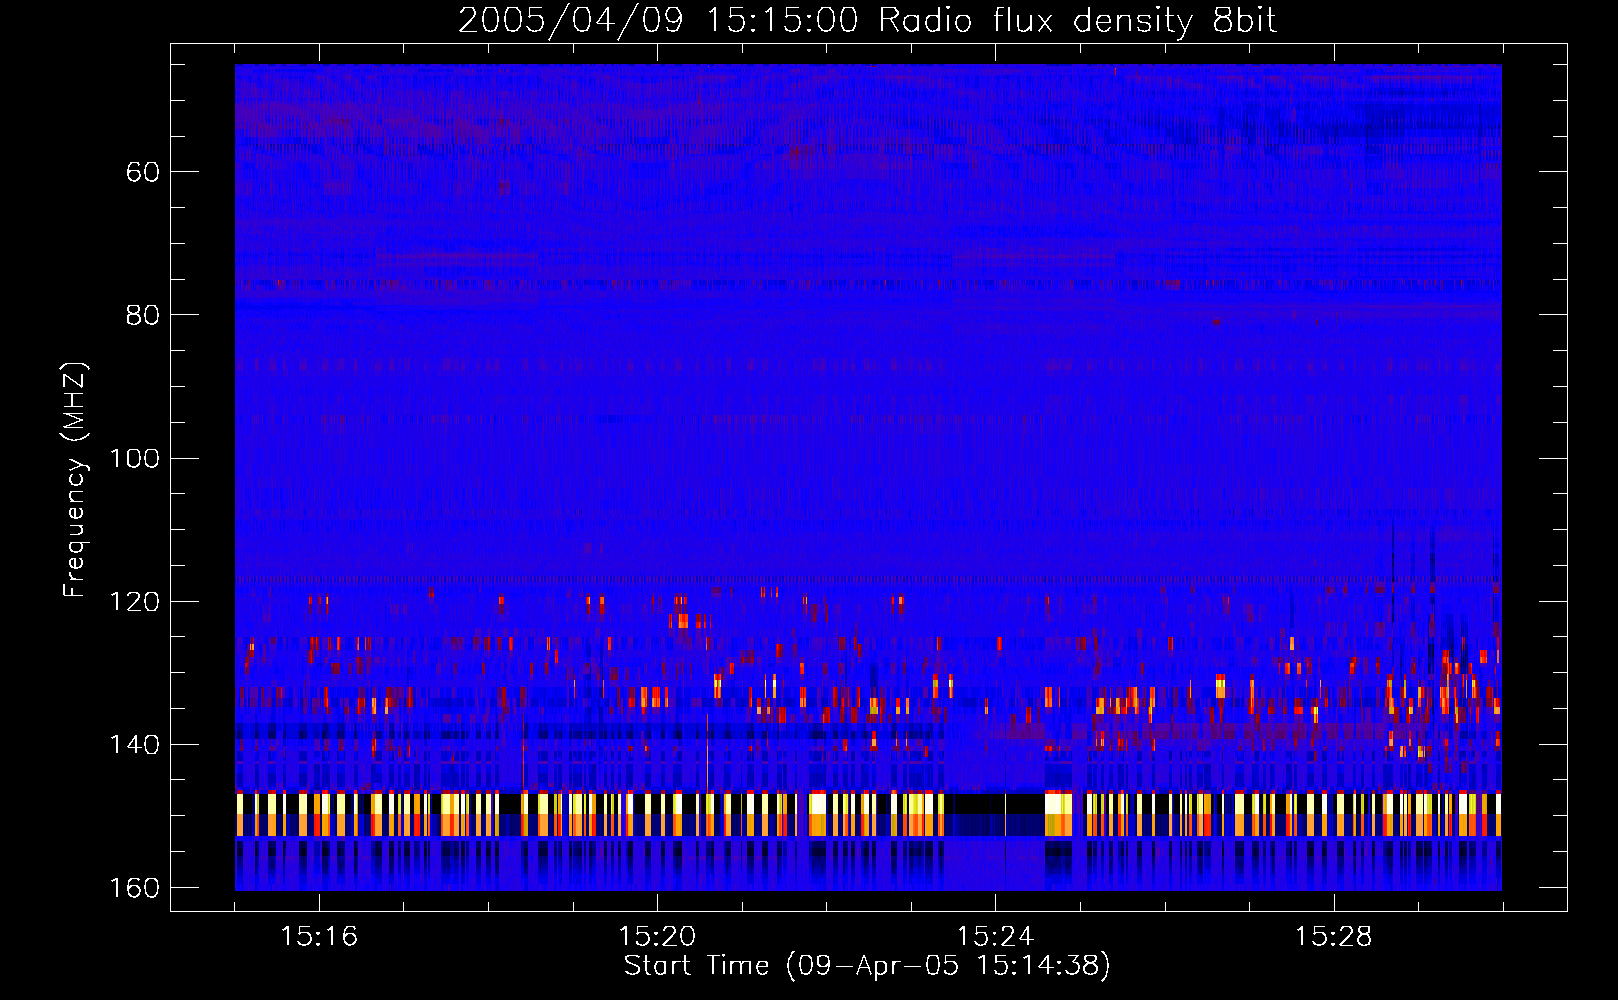Screen dimensions: 1618x1000
Task: Click the 'Start Time (09-Apr-05 15:14:38)' x-axis label
Action: click(x=867, y=966)
